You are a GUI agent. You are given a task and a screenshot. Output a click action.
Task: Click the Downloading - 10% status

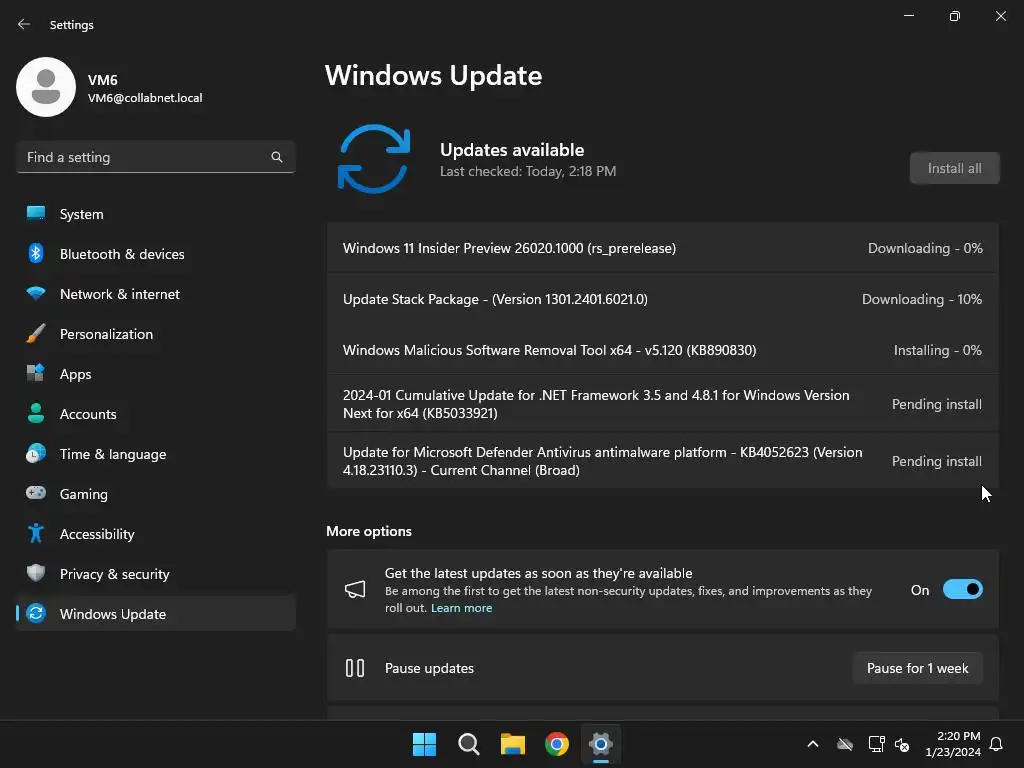pos(921,299)
